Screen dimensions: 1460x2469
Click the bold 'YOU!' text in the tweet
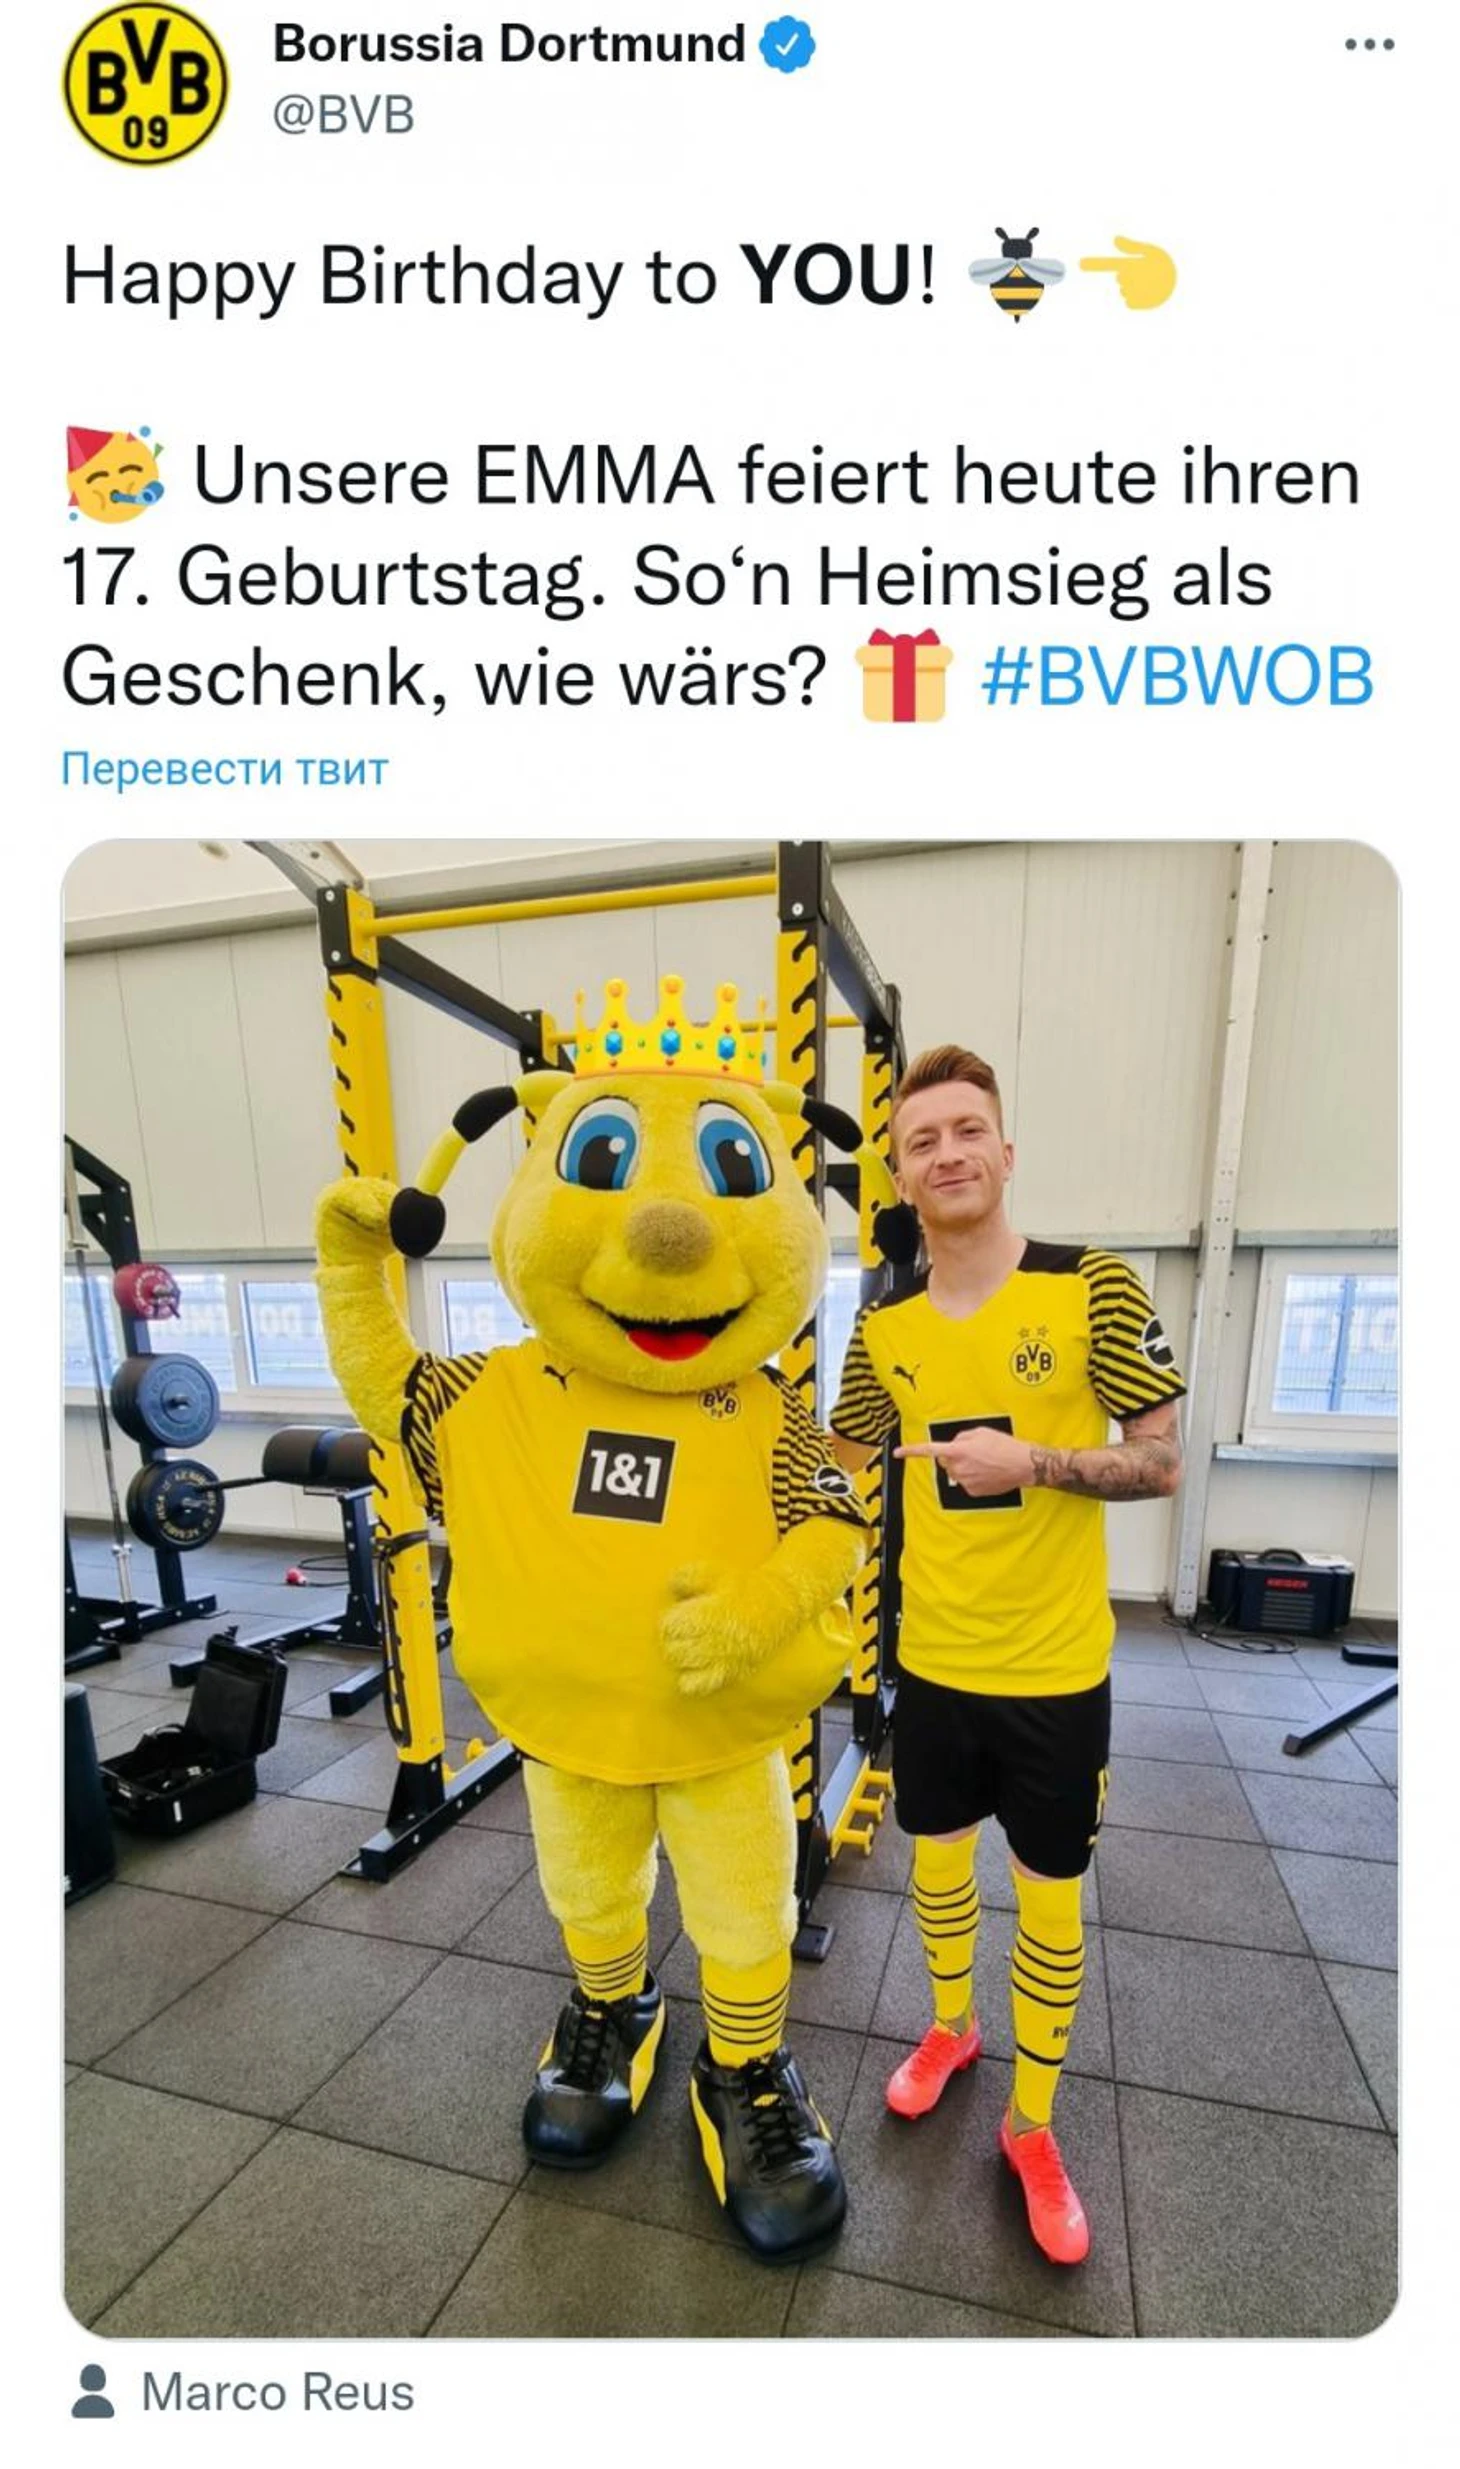[838, 275]
